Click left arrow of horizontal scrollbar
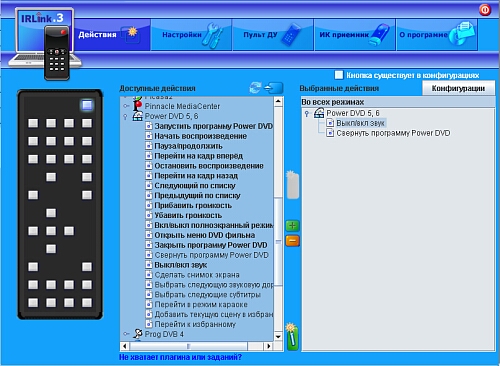 (125, 346)
